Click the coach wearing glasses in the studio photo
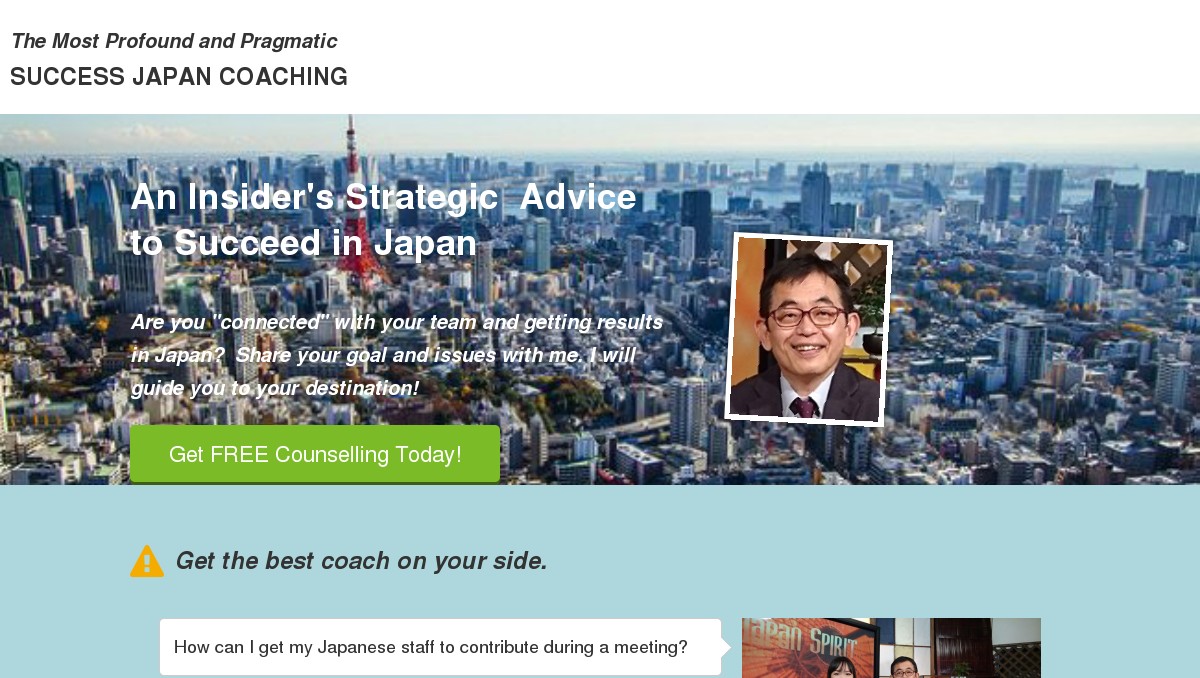This screenshot has height=678, width=1200. coord(903,670)
